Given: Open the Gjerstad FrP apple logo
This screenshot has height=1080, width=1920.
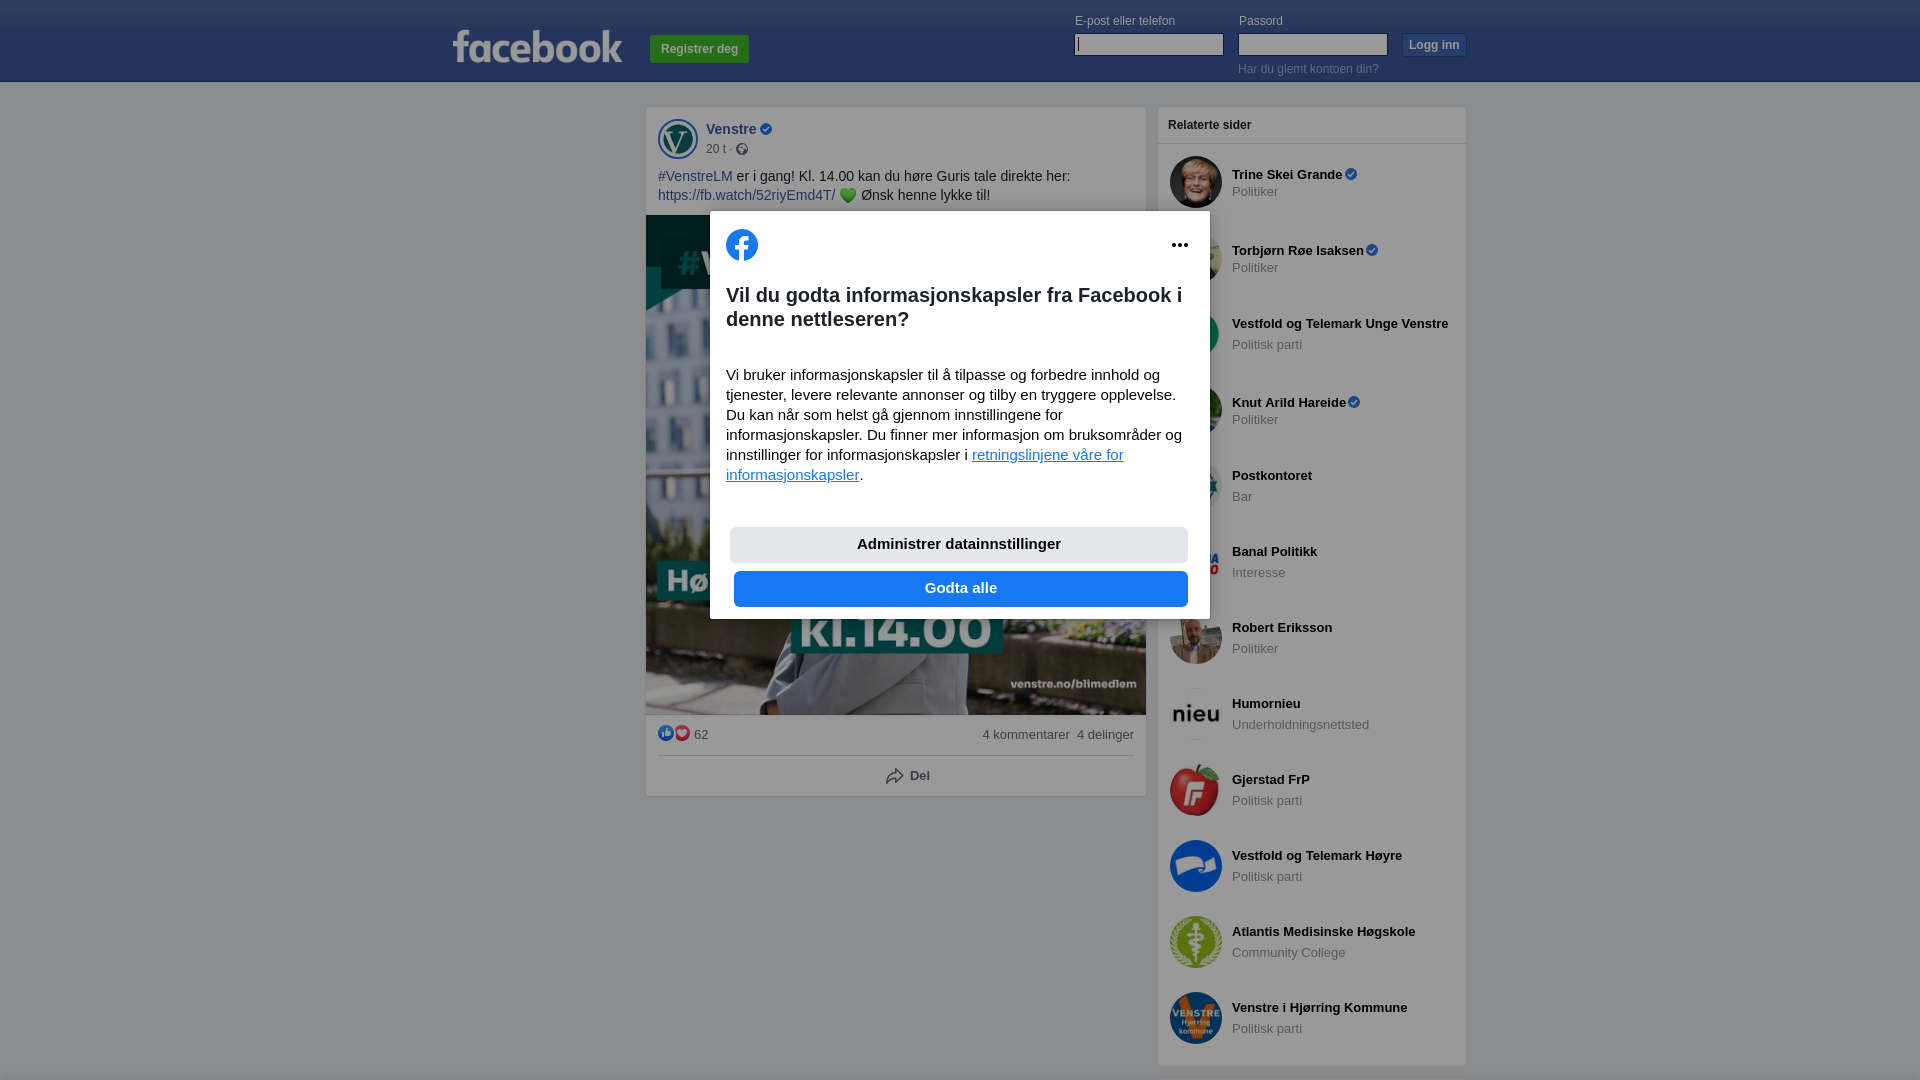Looking at the screenshot, I should (x=1196, y=790).
